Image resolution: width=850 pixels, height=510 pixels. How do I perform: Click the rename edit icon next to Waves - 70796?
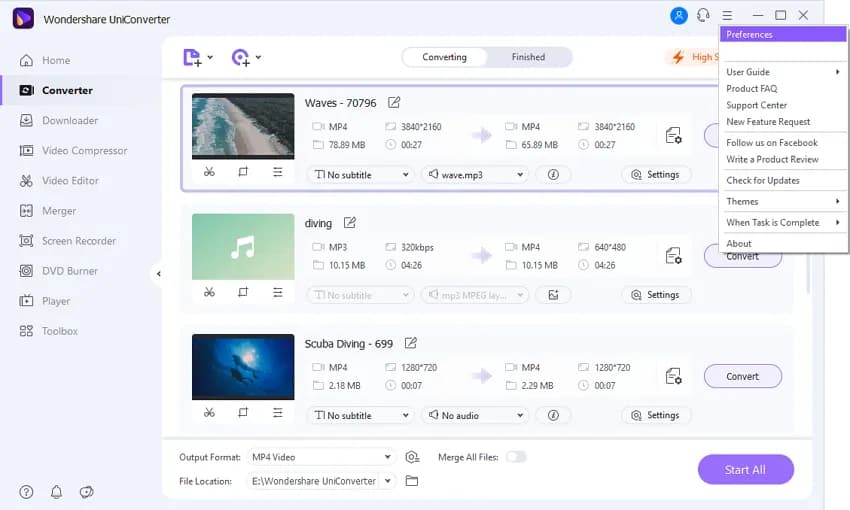coord(394,102)
